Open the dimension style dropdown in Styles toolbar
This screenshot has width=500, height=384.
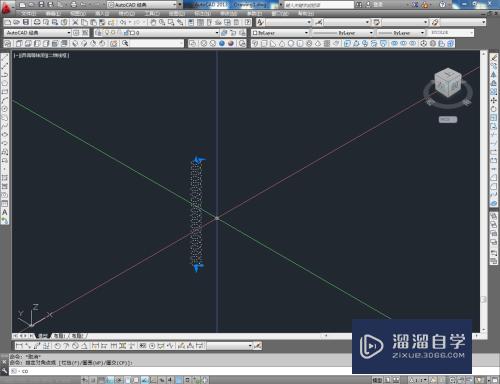pos(347,22)
